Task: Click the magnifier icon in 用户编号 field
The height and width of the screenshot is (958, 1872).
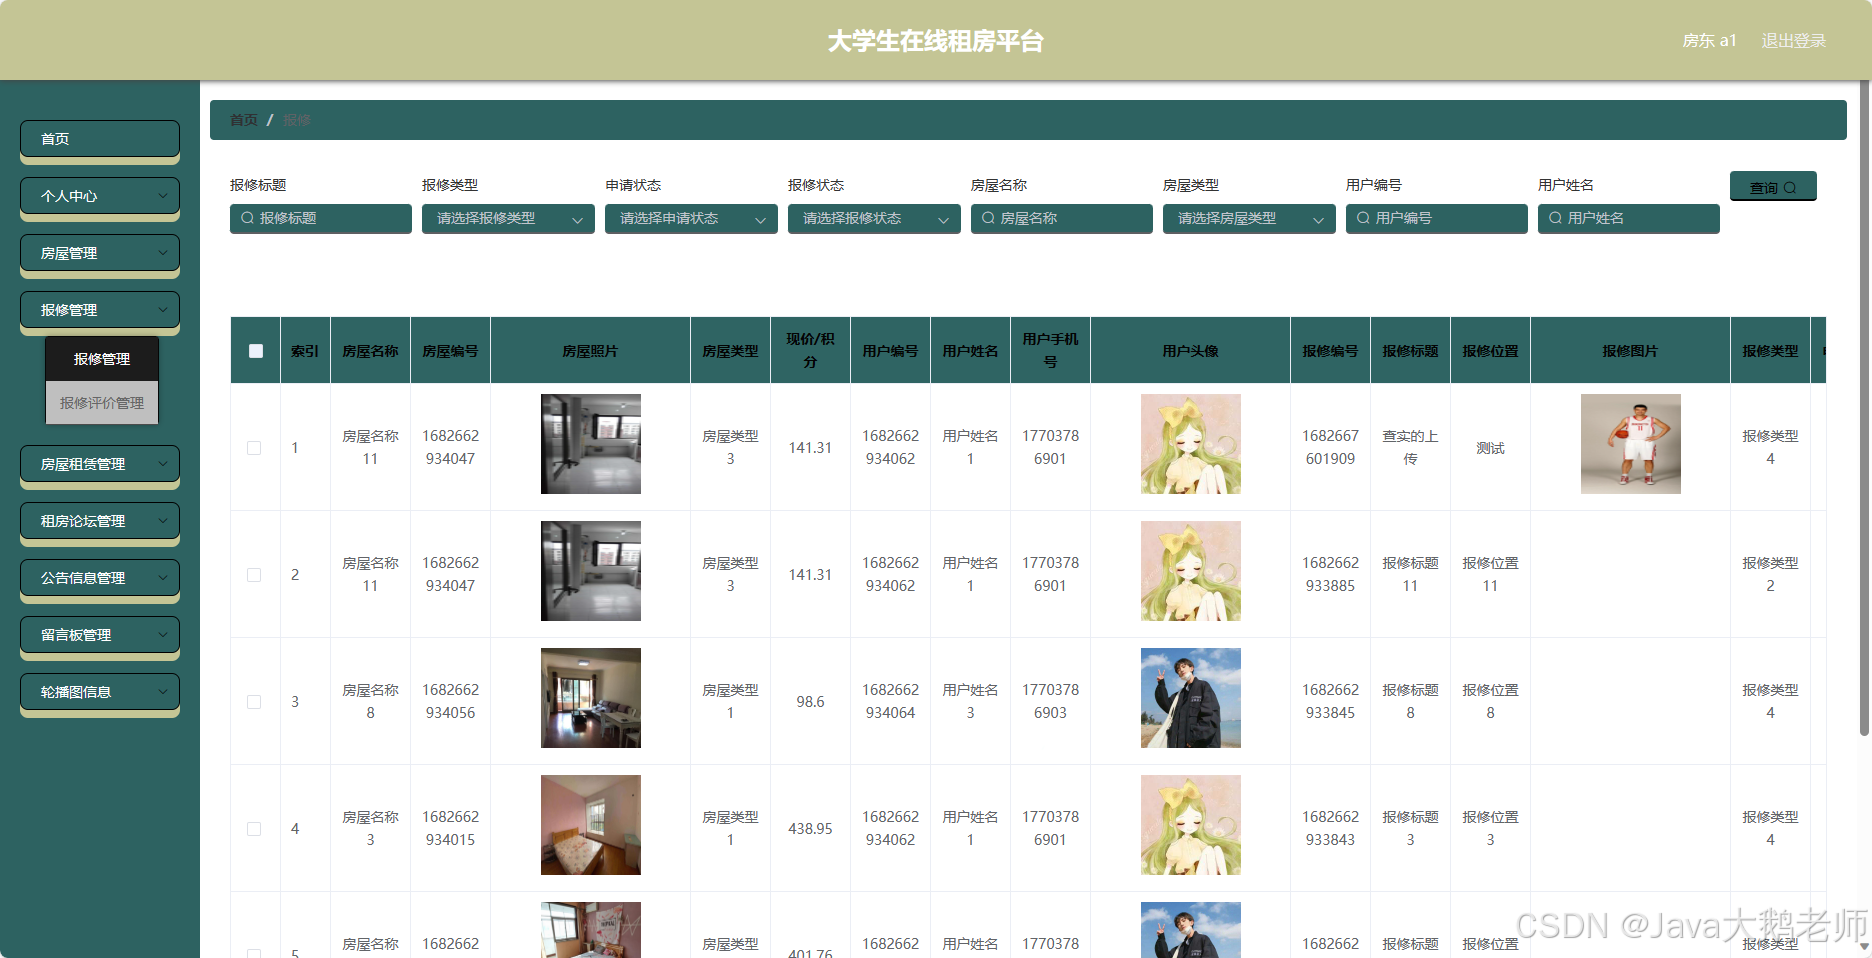Action: coord(1363,218)
